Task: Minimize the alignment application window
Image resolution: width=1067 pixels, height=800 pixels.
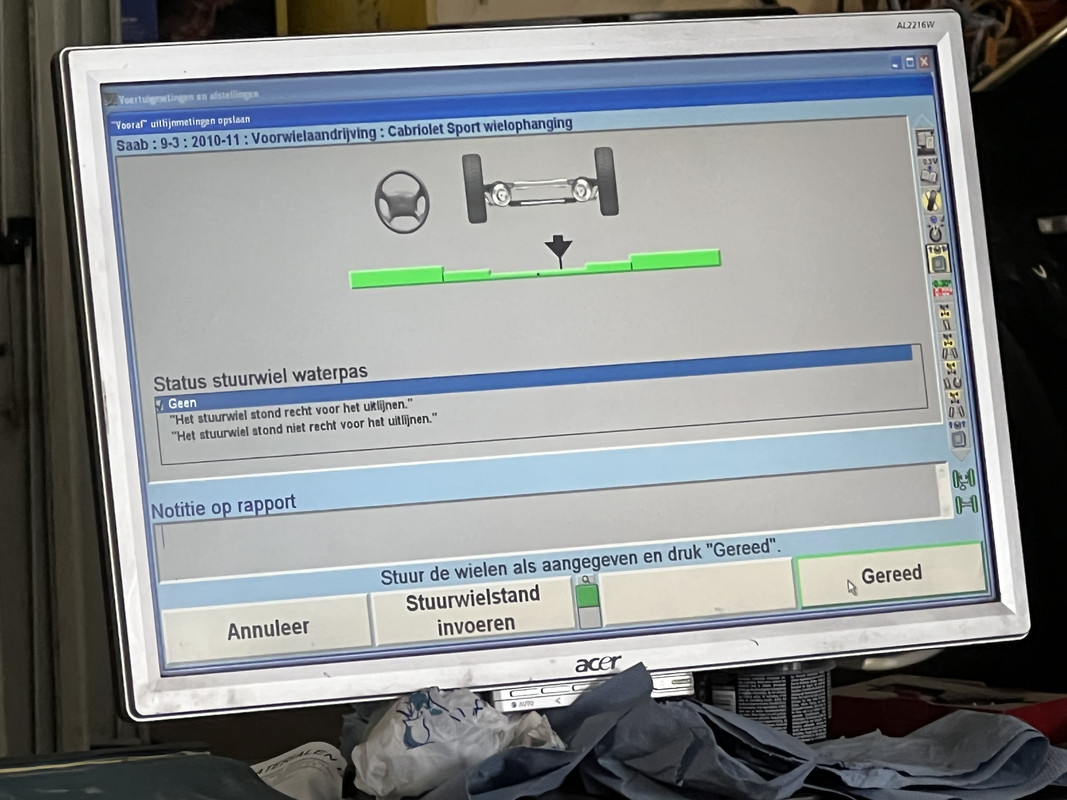Action: point(896,64)
